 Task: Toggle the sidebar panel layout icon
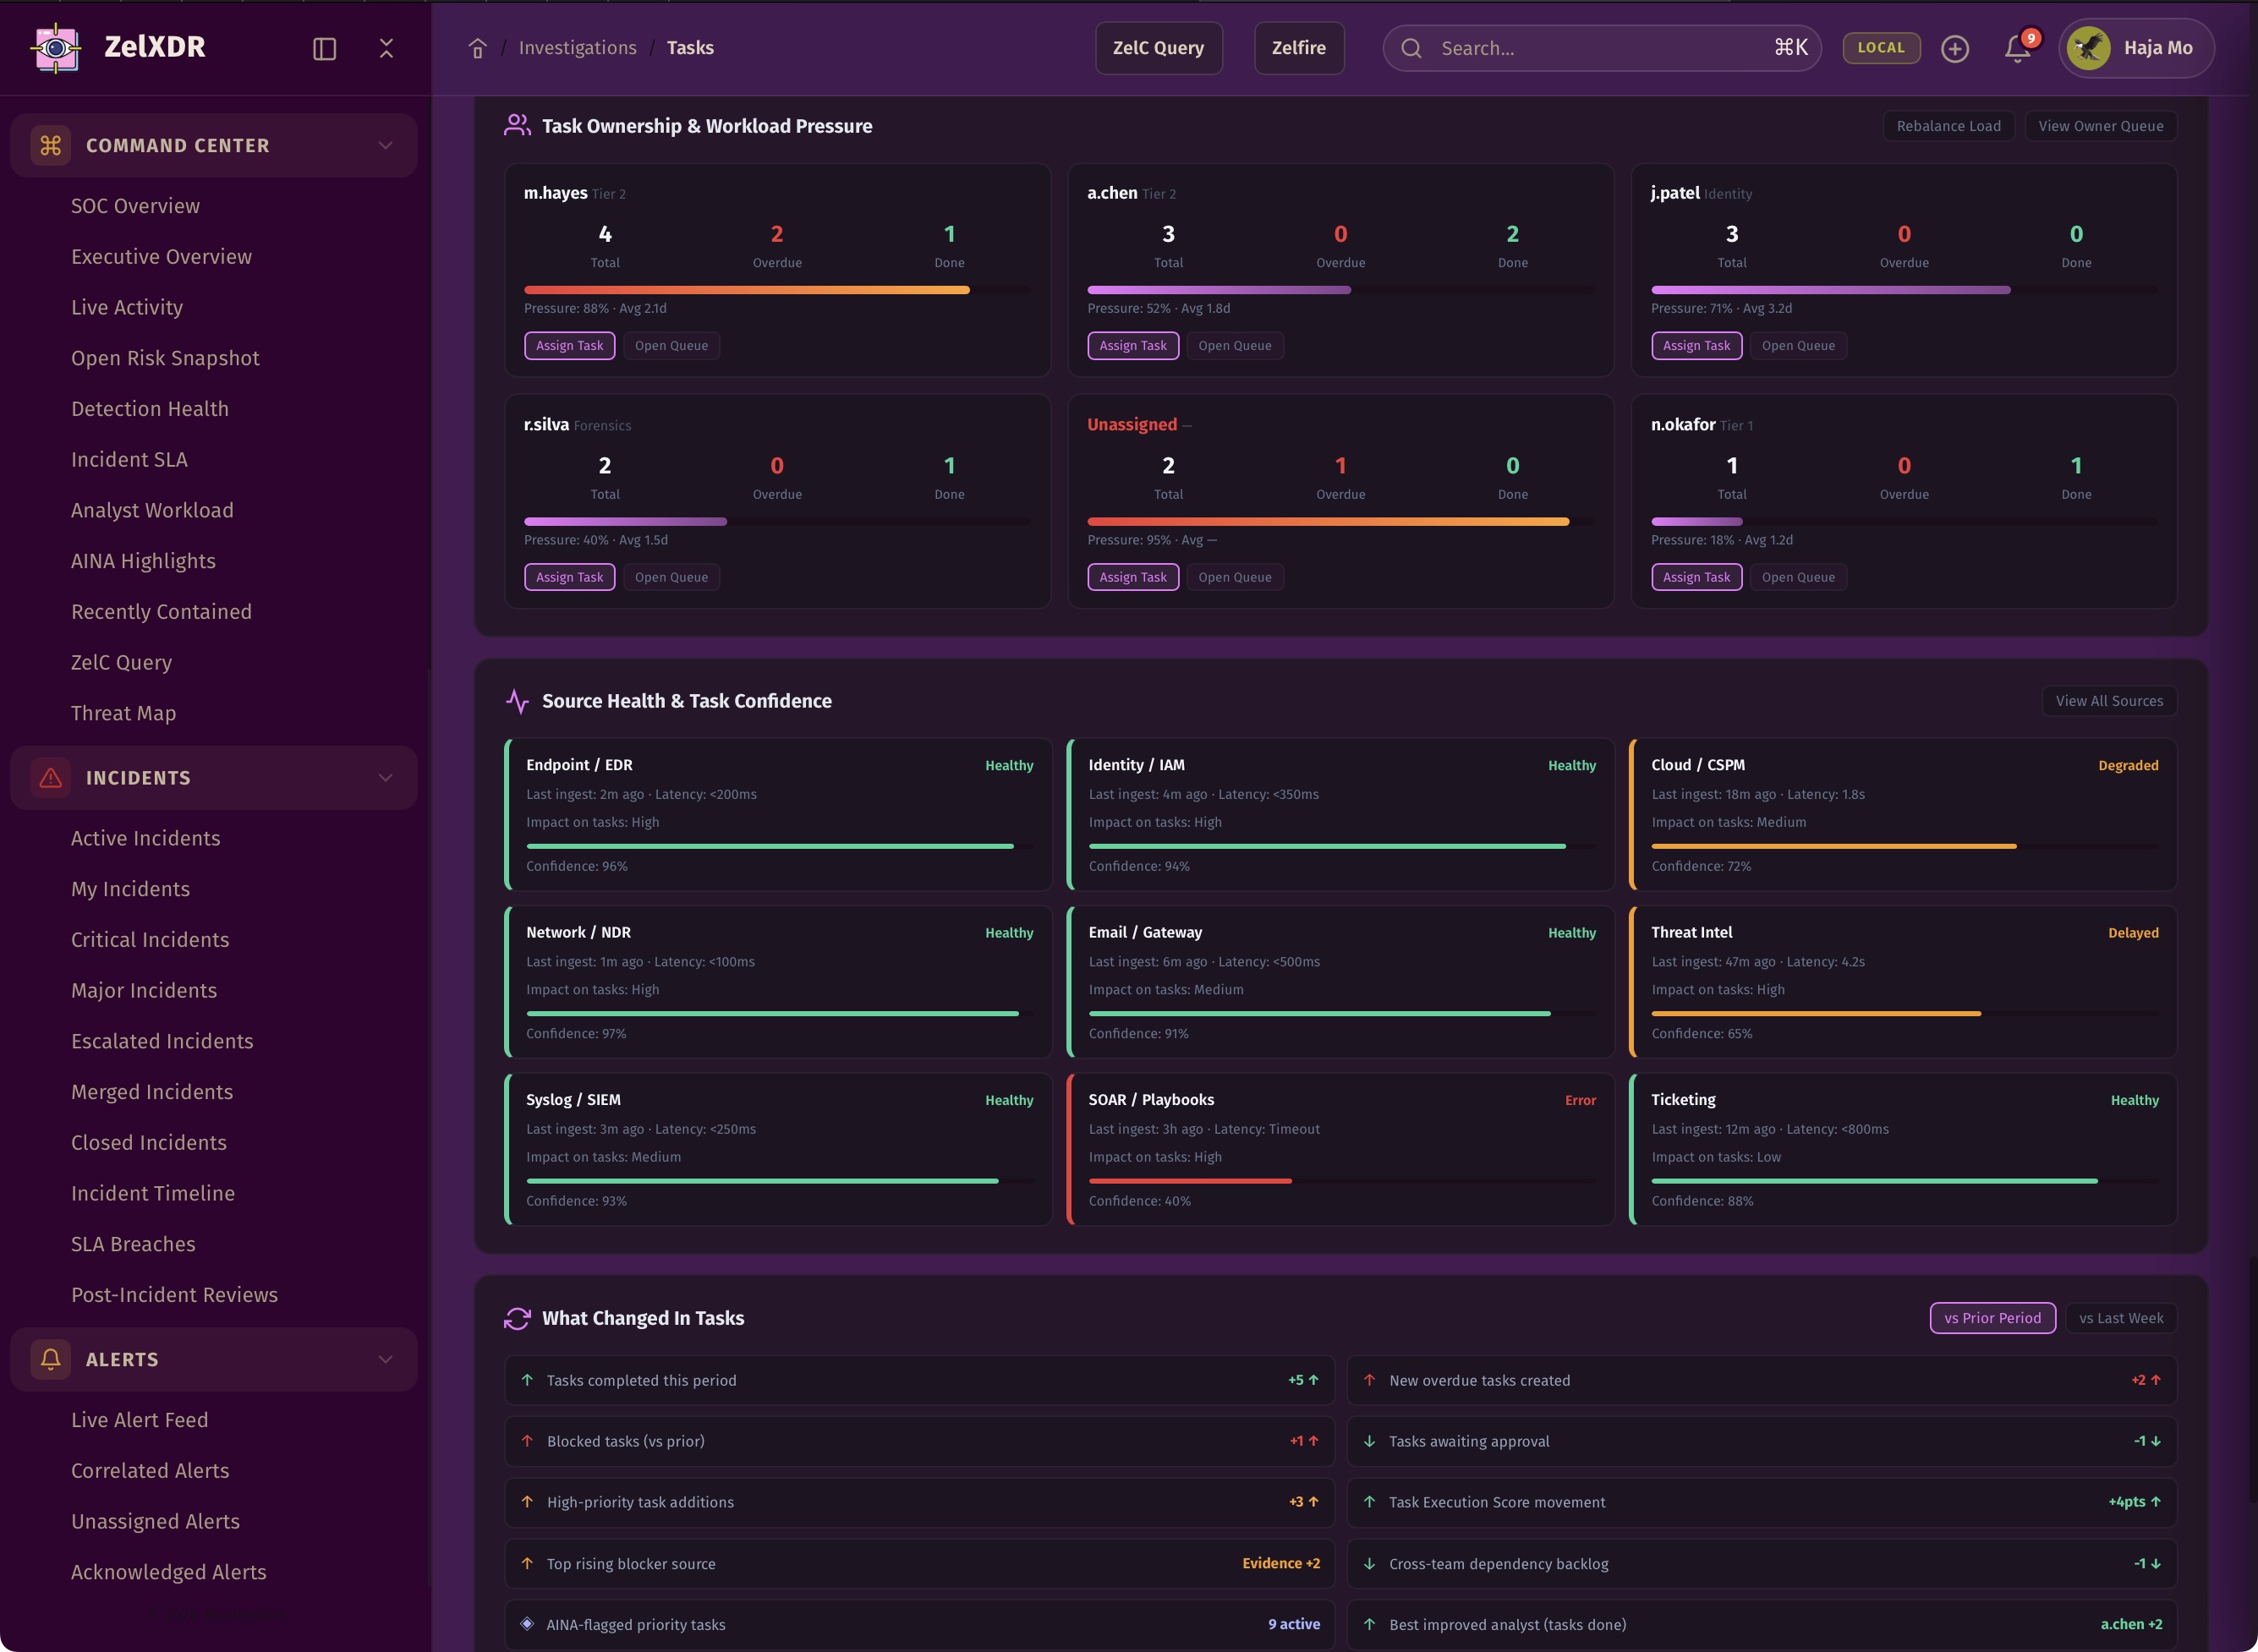(324, 48)
